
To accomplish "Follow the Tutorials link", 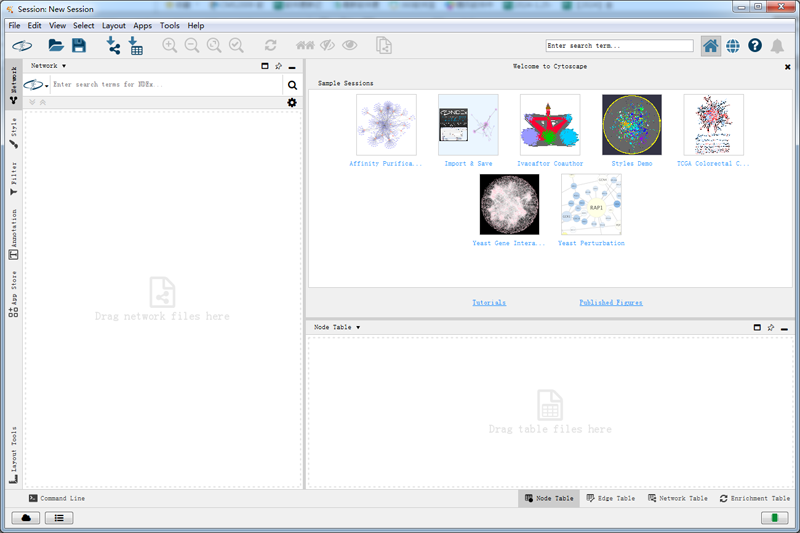I will pos(489,302).
